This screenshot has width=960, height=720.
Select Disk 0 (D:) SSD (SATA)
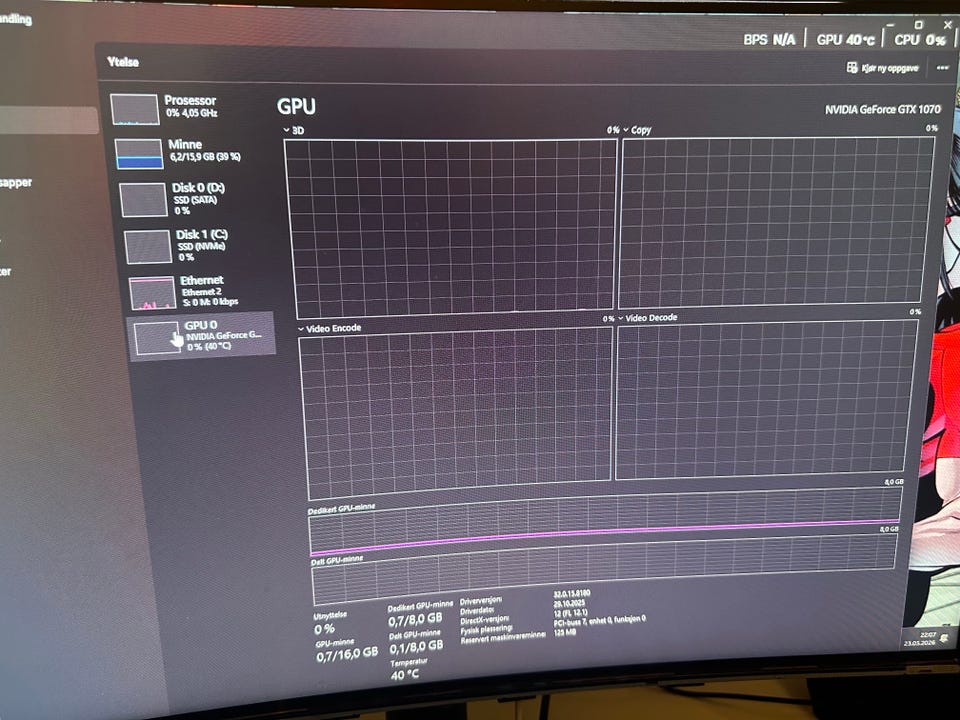(191, 199)
